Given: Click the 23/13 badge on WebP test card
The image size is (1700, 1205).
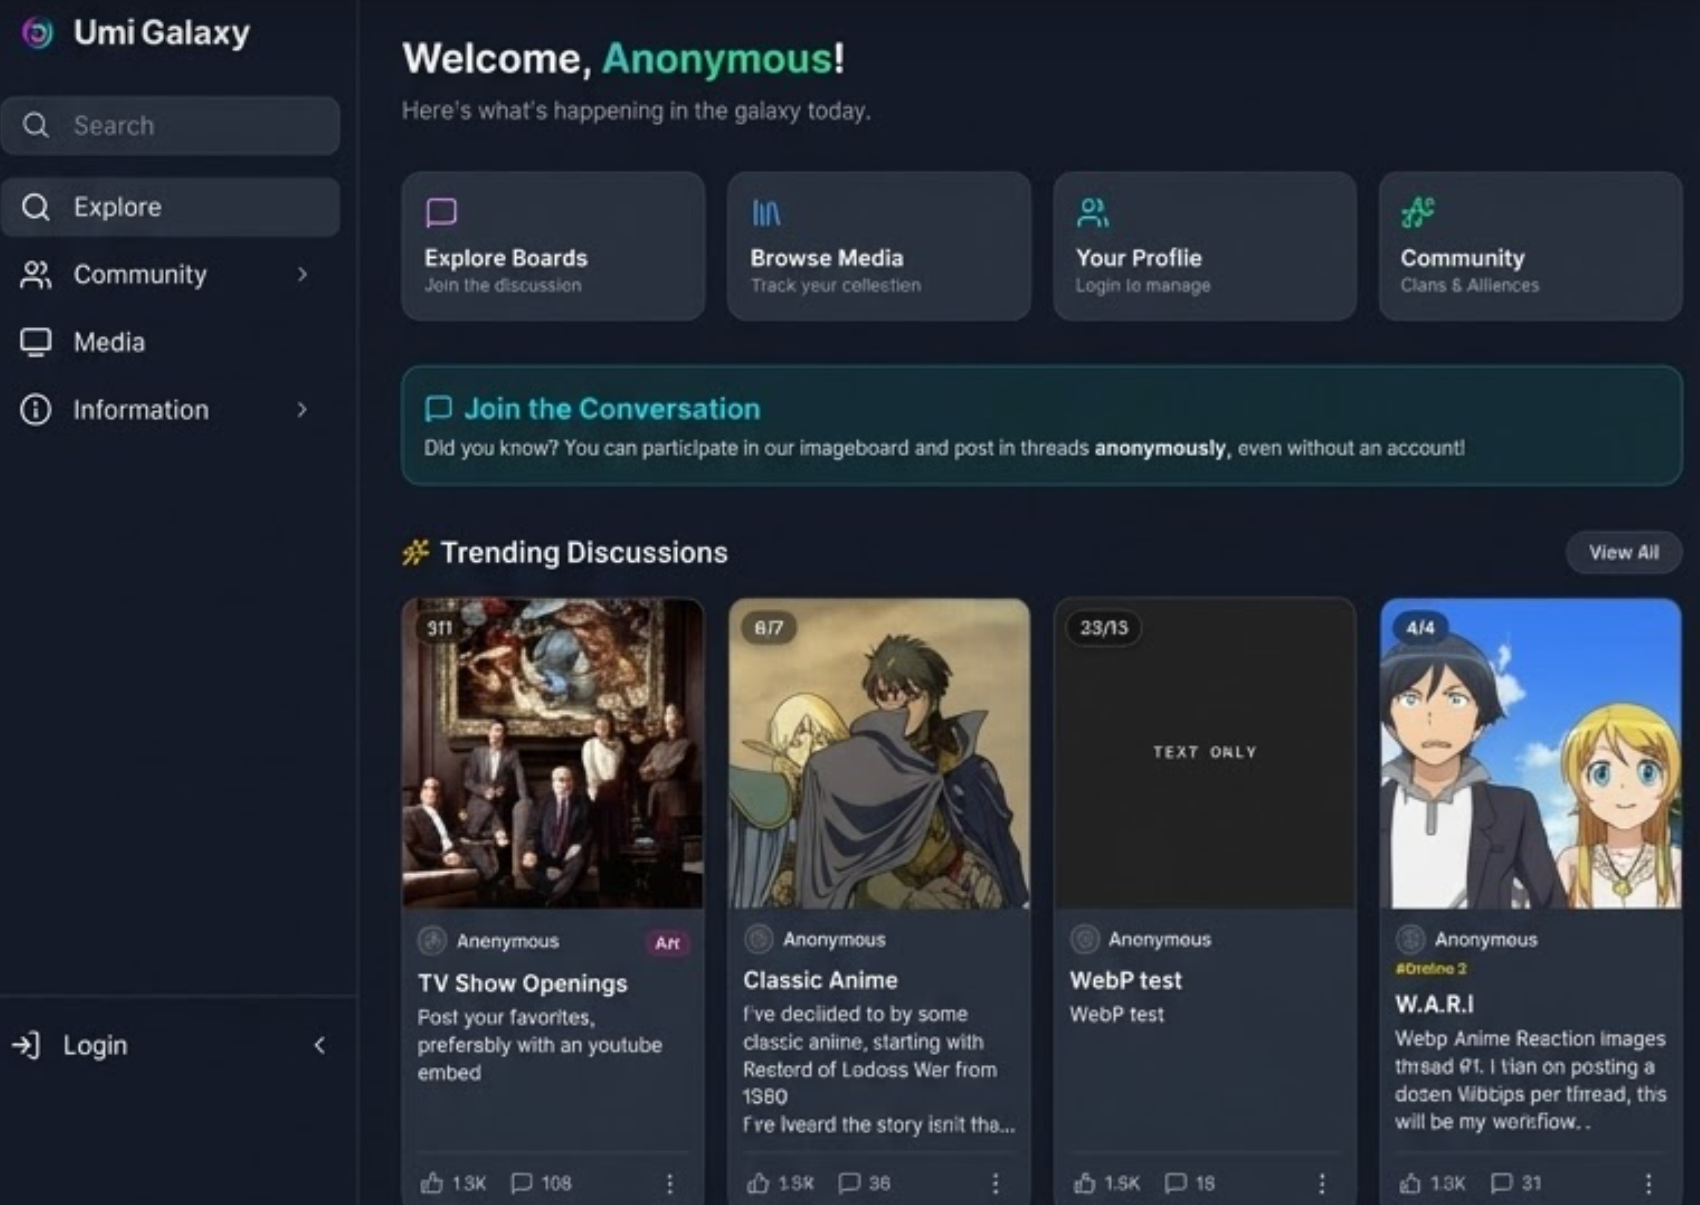Looking at the screenshot, I should 1104,628.
